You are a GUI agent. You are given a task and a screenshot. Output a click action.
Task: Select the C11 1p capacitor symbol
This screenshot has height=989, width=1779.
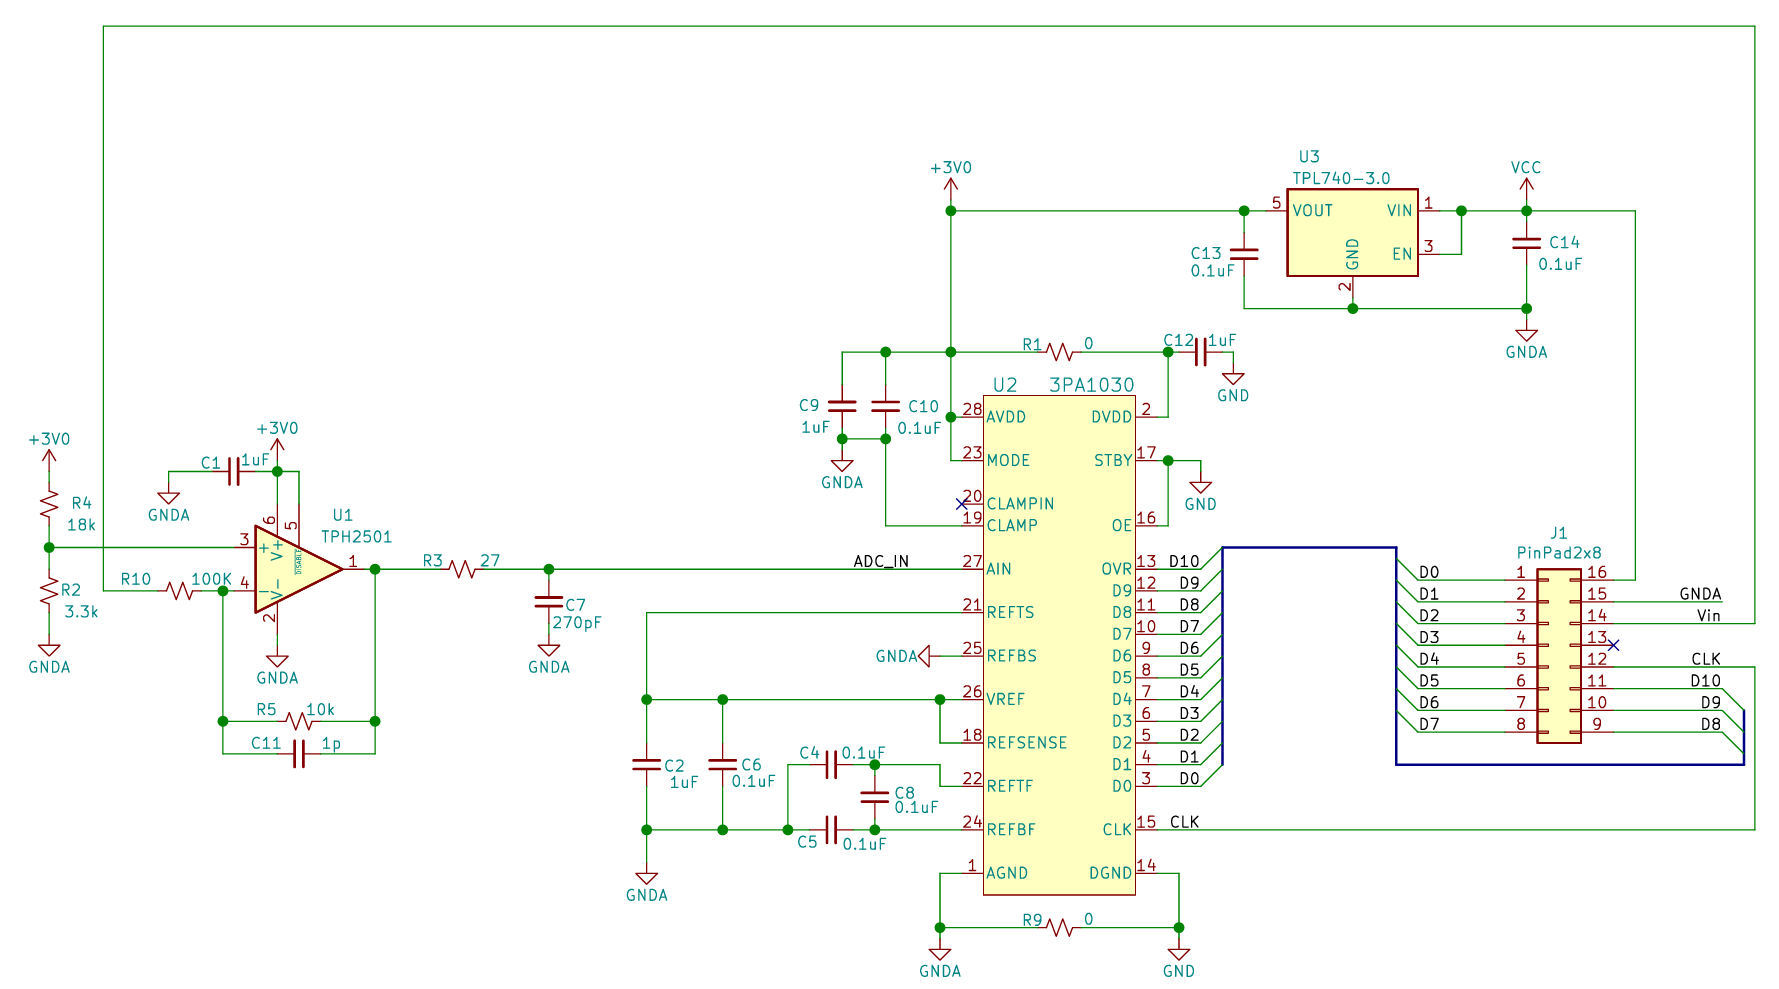(298, 754)
